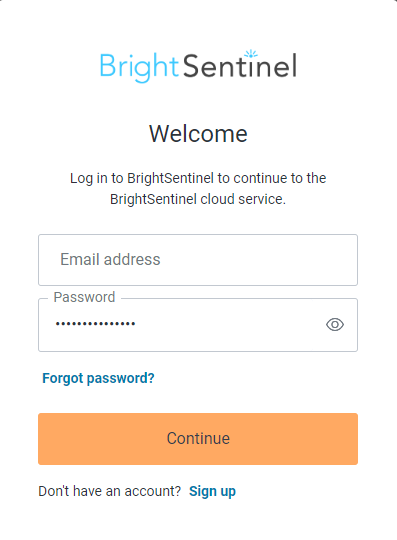Click the empty area left of the eye icon
The image size is (397, 540).
click(231, 324)
